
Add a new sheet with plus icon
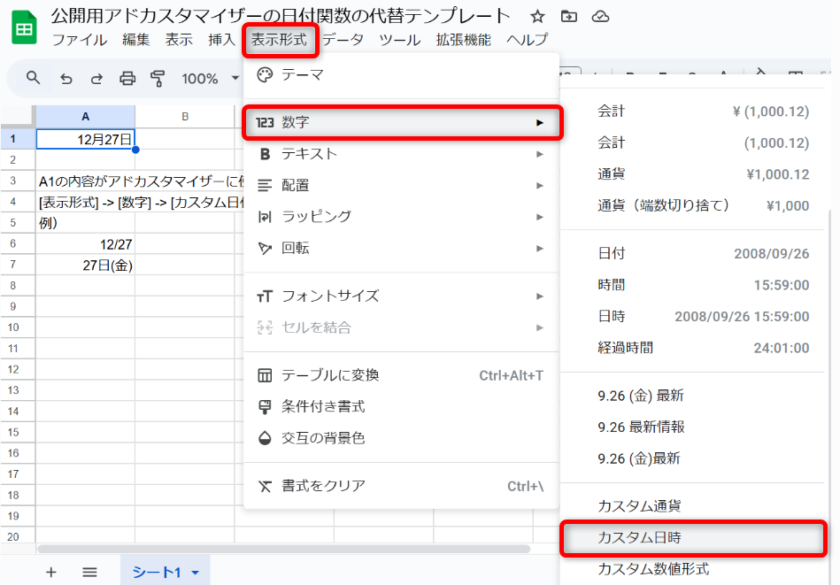[x=51, y=572]
